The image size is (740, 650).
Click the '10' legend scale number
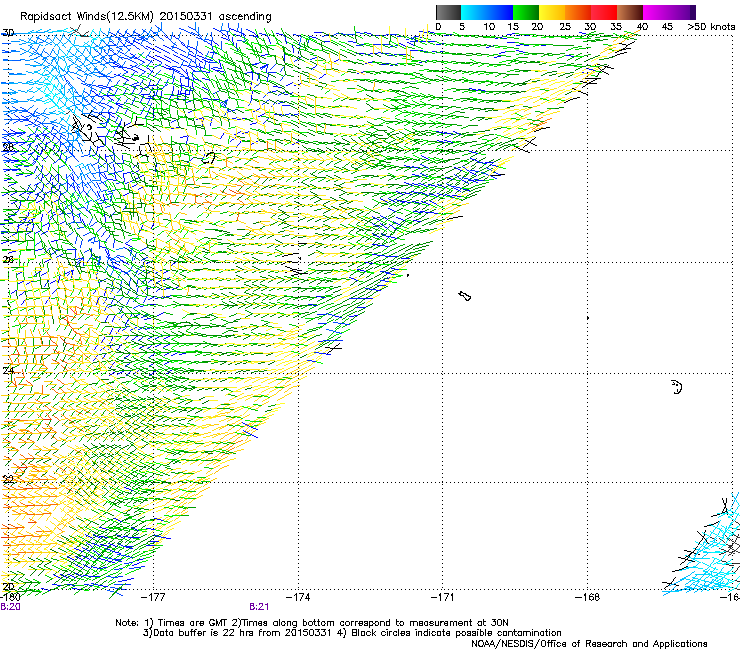click(489, 26)
